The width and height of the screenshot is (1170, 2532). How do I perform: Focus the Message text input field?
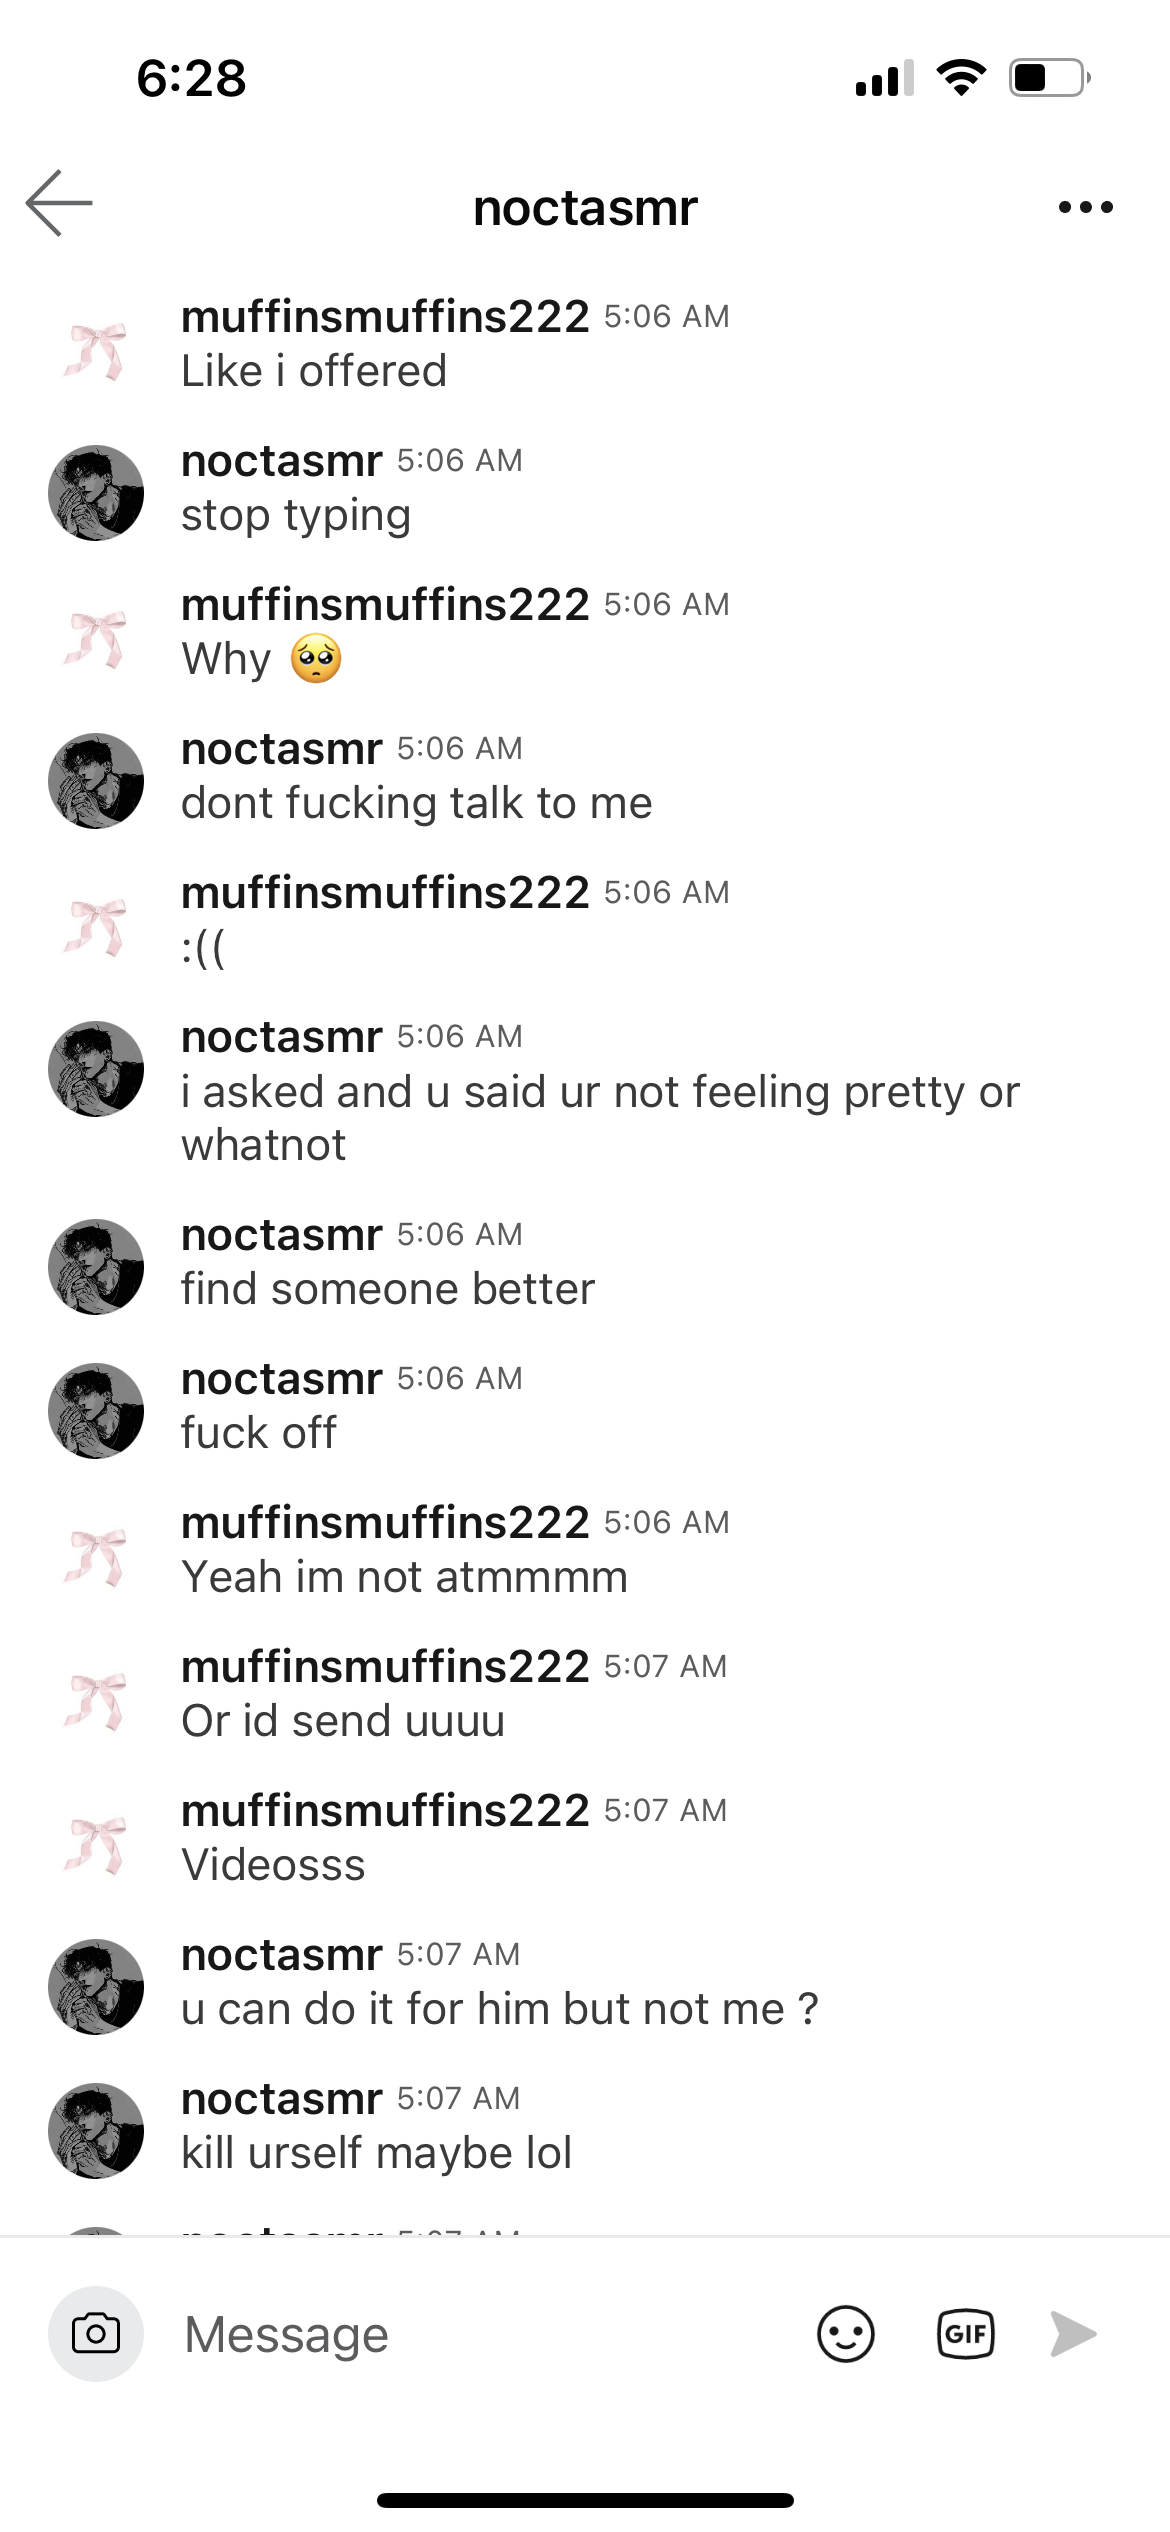pyautogui.click(x=480, y=2335)
